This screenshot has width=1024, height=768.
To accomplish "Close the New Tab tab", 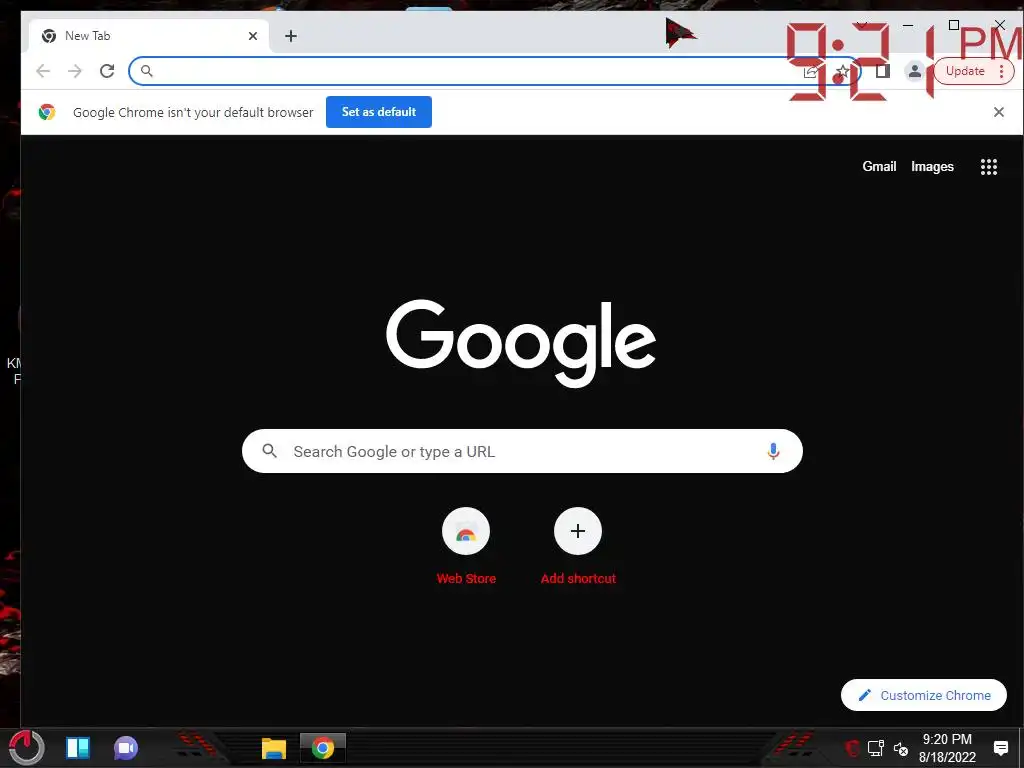I will pyautogui.click(x=253, y=36).
